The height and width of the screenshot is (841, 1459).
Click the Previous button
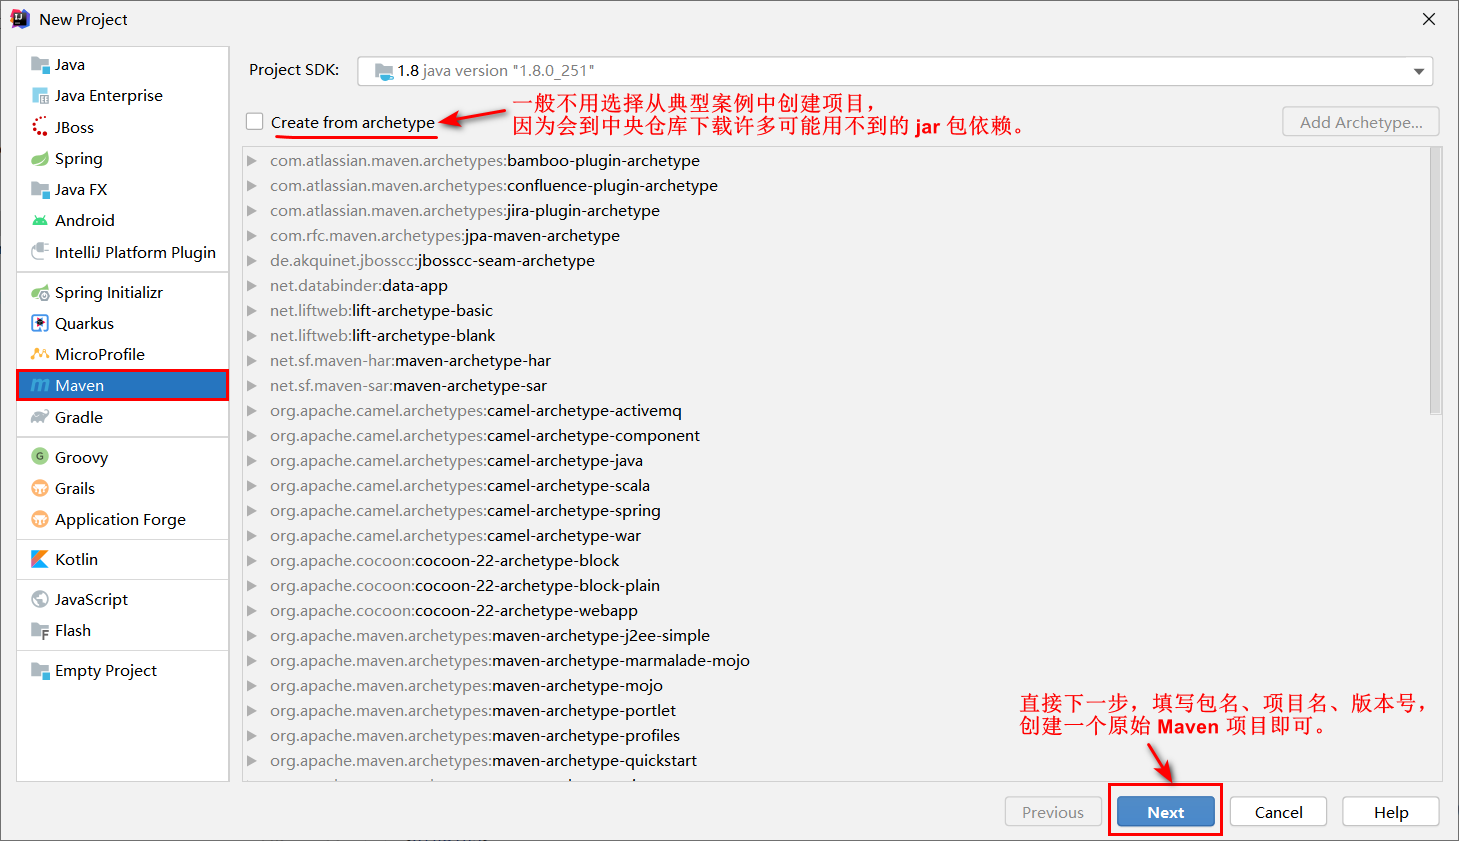click(1053, 812)
